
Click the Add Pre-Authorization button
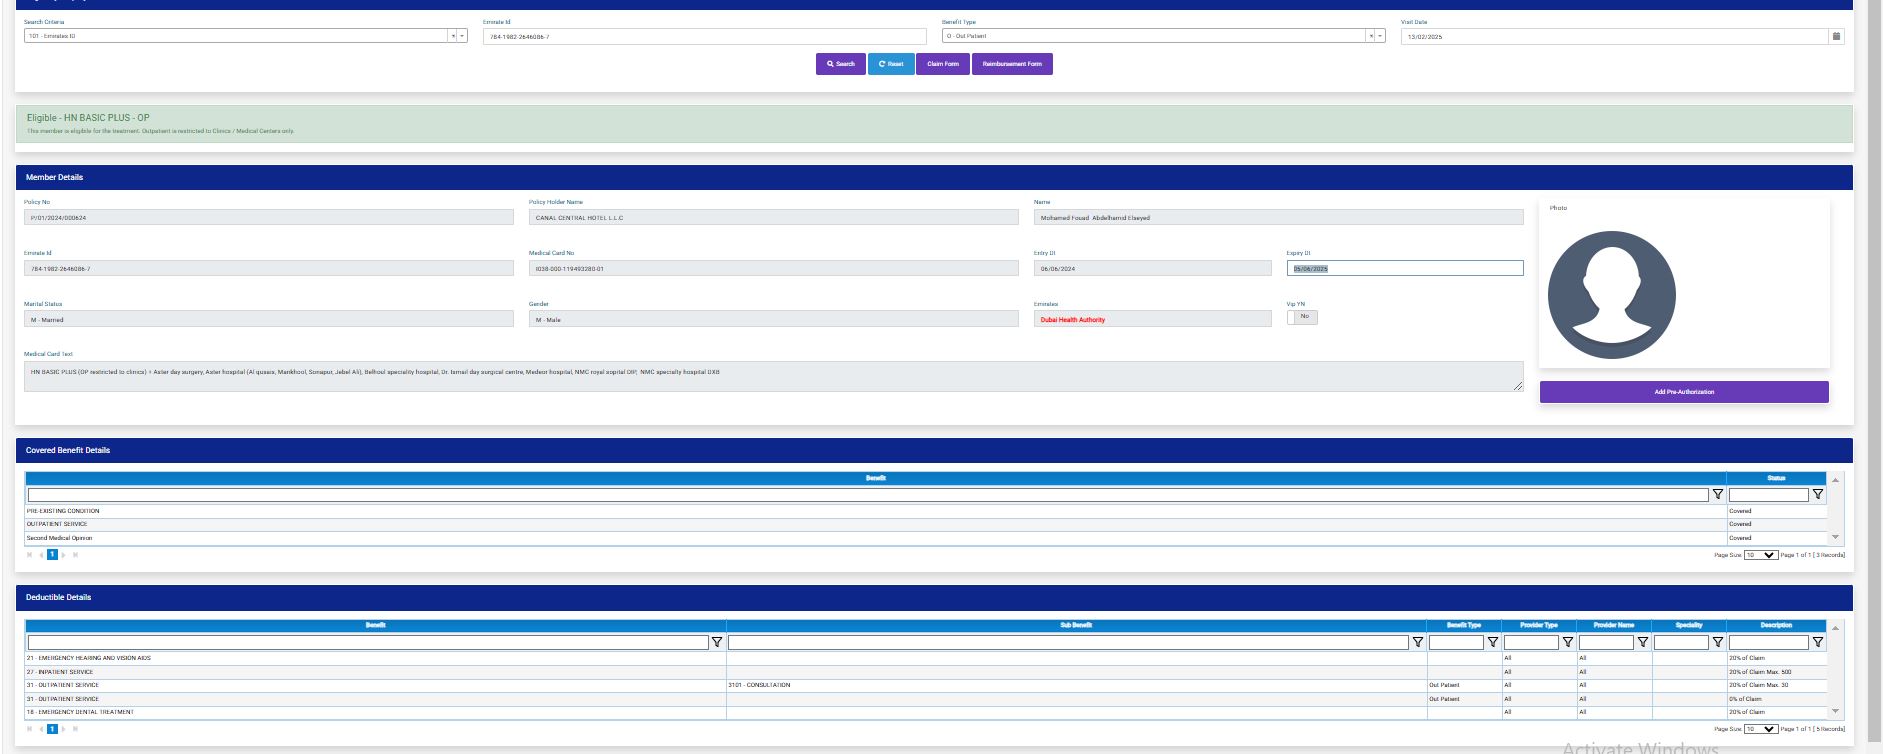(x=1683, y=392)
